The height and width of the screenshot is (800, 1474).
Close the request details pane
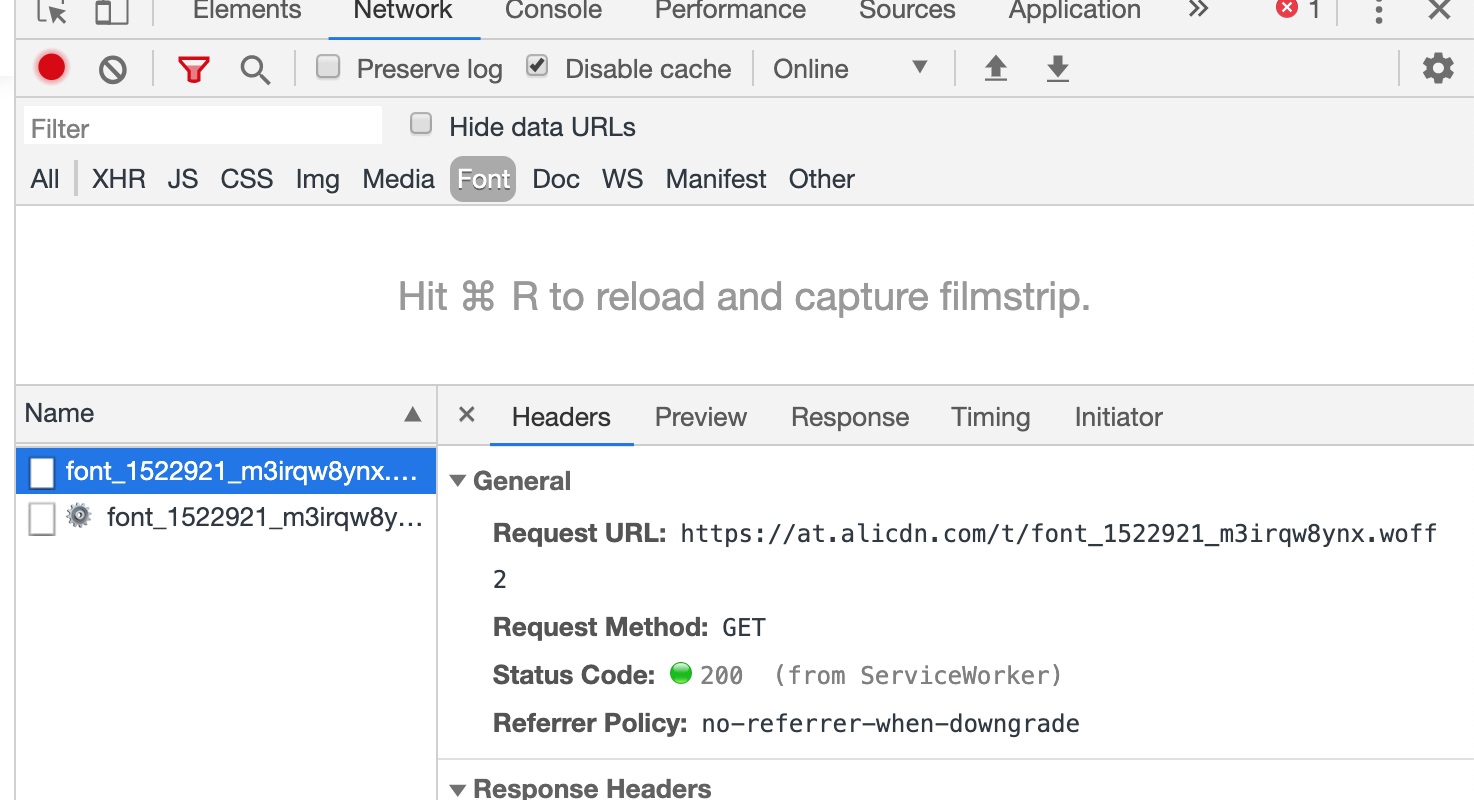tap(466, 415)
